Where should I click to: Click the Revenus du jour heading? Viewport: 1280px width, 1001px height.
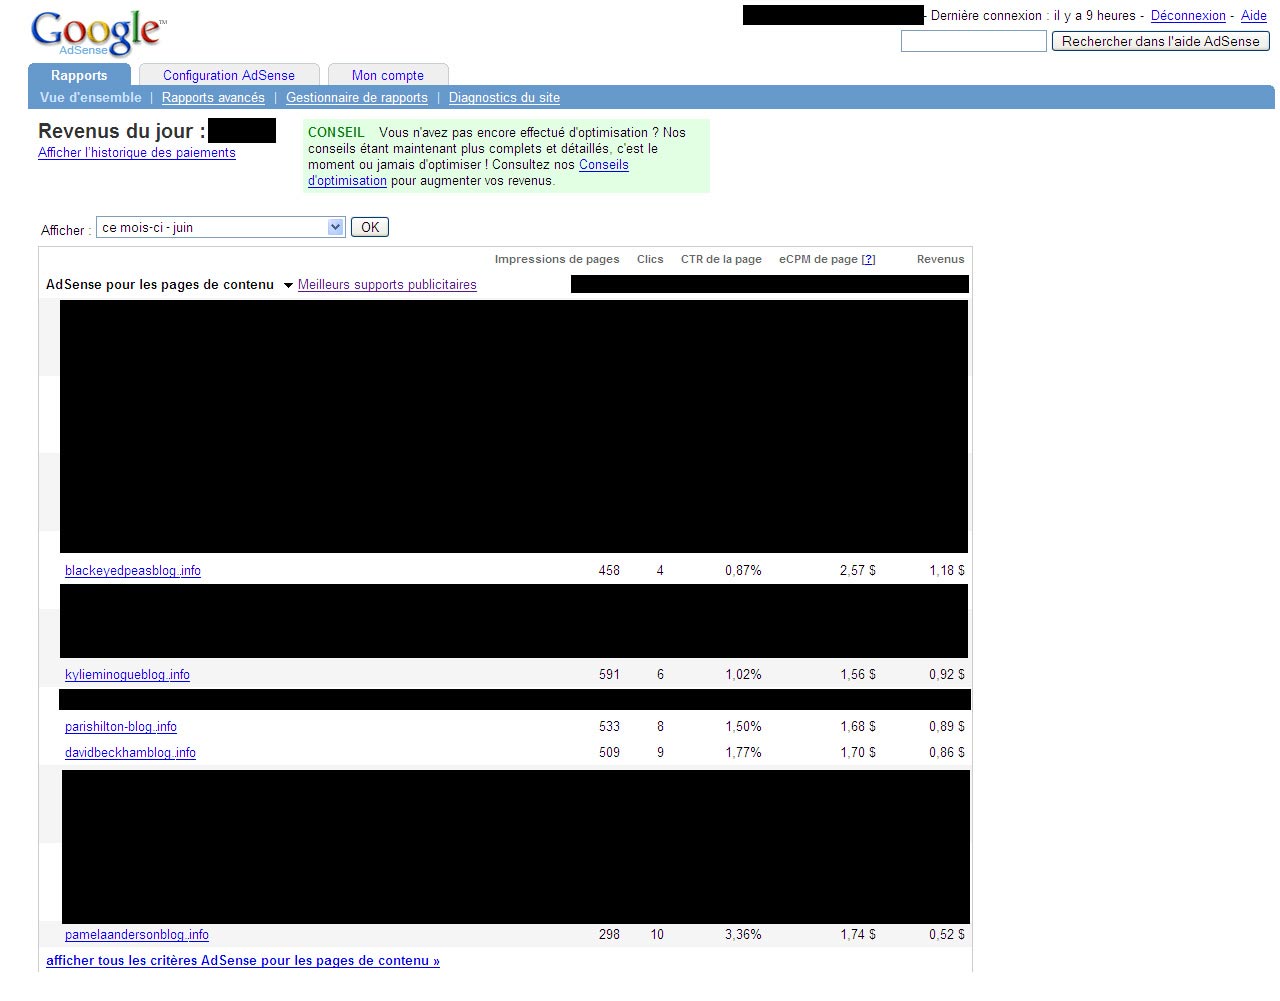pos(122,131)
